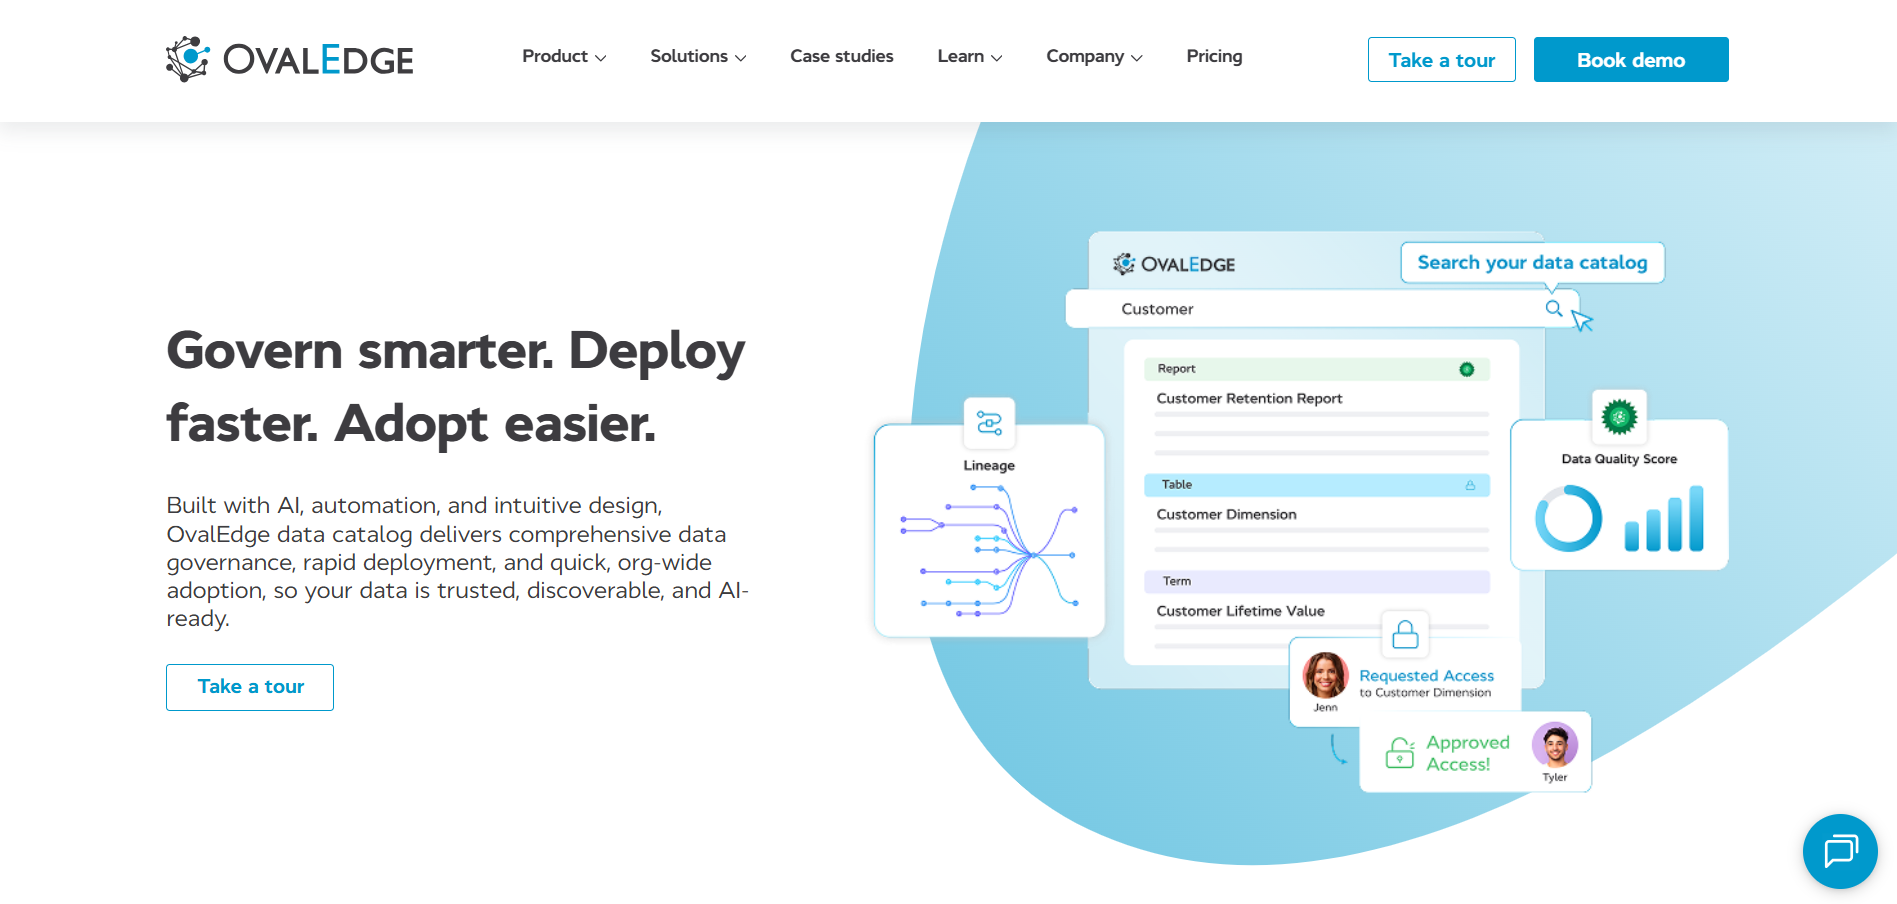Click the Book demo button

click(1631, 60)
